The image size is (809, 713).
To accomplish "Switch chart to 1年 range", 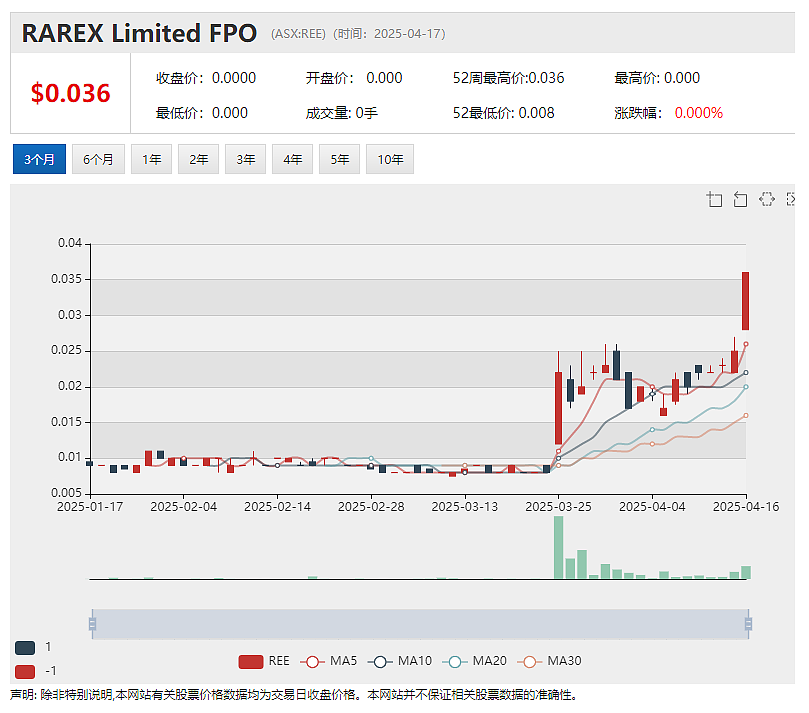I will click(x=151, y=159).
